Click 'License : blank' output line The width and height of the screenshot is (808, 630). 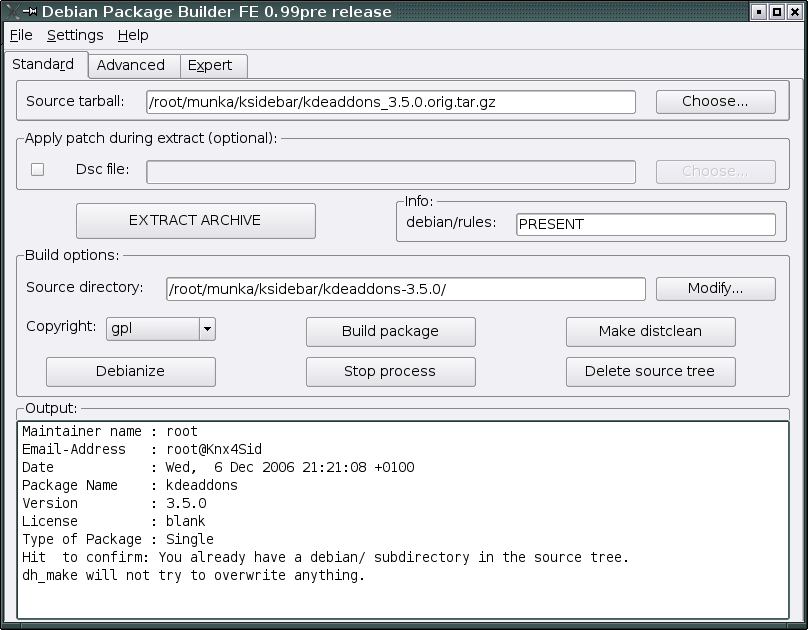(113, 521)
